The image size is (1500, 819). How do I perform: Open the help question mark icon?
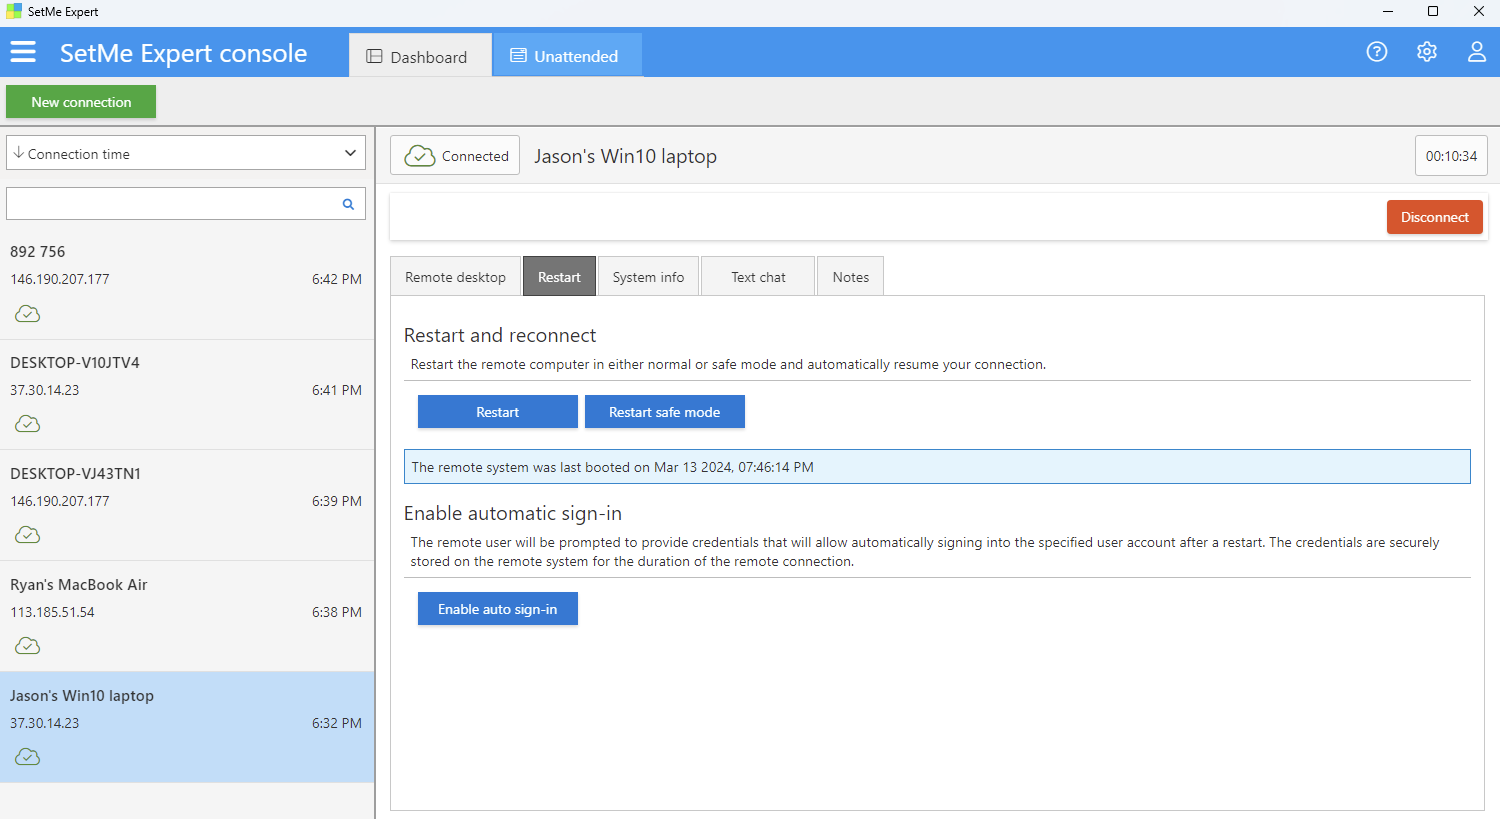coord(1377,52)
